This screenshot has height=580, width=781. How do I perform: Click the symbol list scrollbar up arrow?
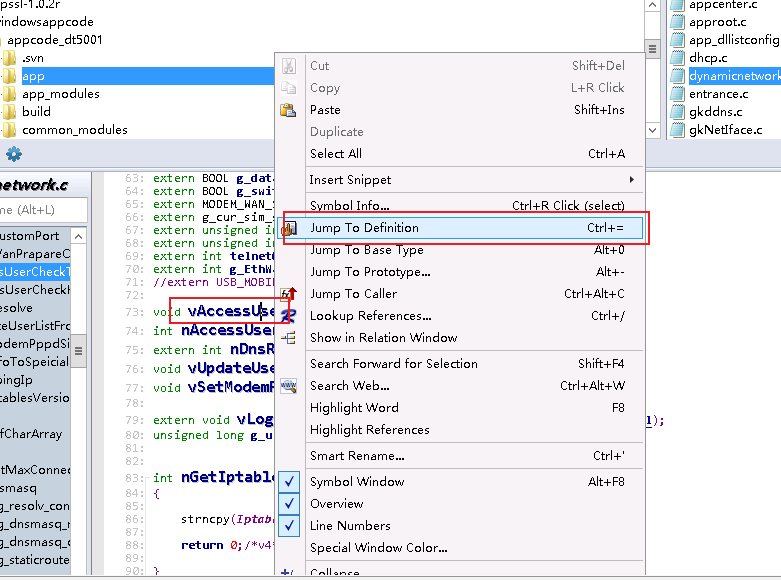78,236
